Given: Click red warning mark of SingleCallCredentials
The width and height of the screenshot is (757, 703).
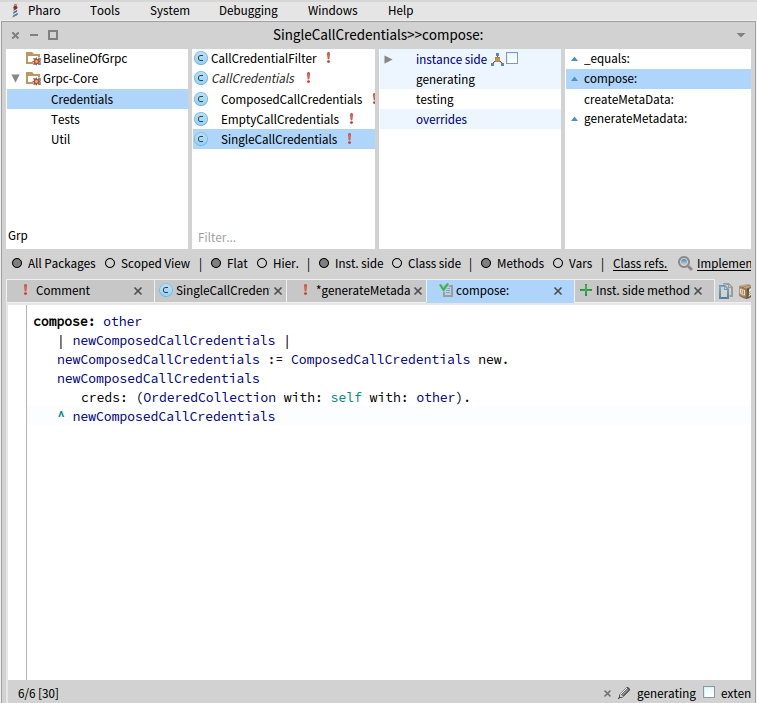Looking at the screenshot, I should (350, 139).
